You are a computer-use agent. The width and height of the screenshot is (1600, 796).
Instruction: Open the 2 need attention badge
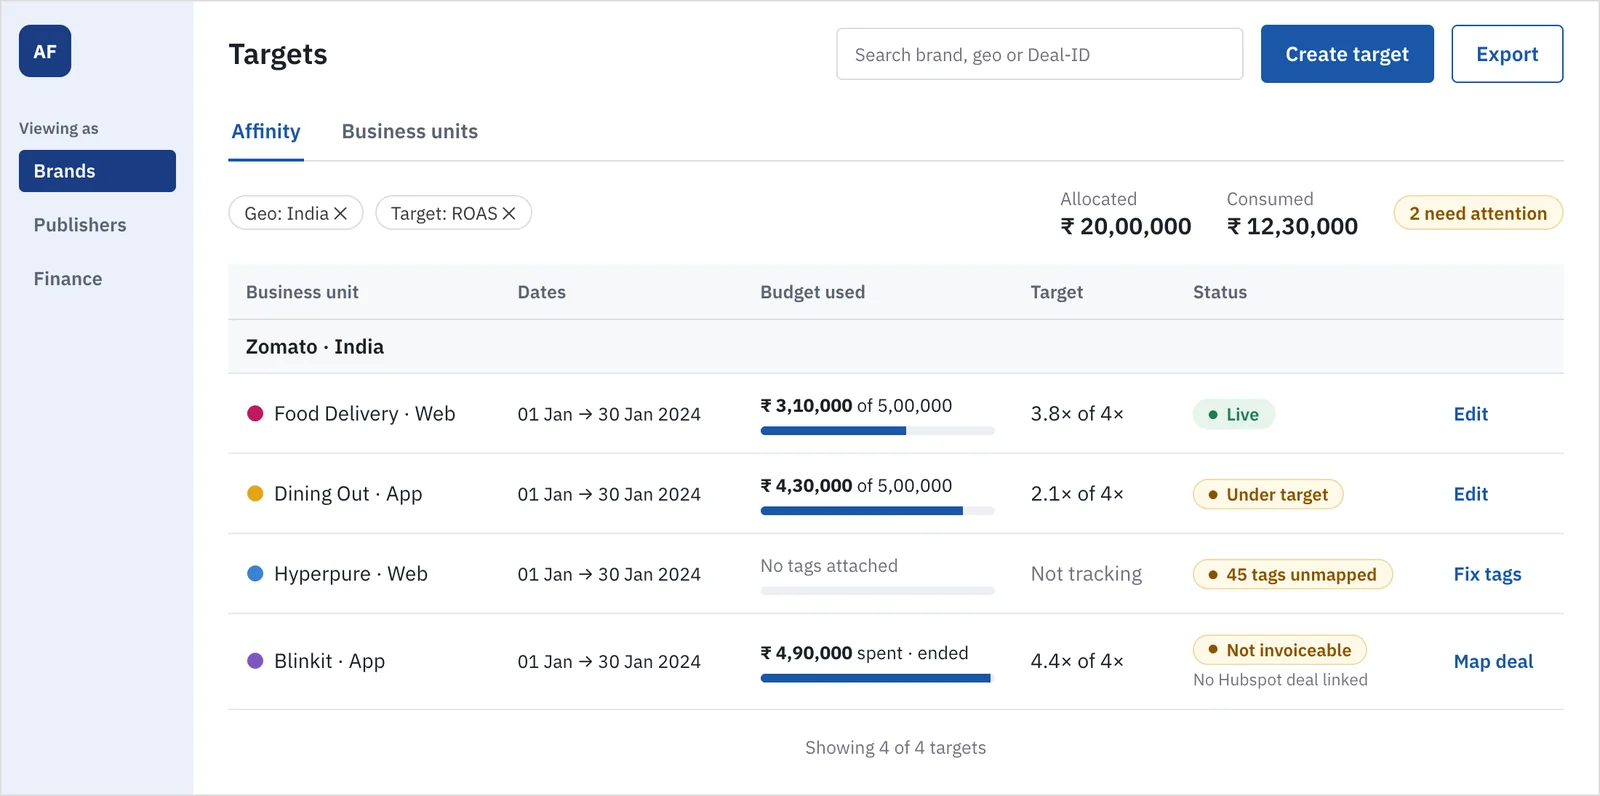pyautogui.click(x=1478, y=213)
